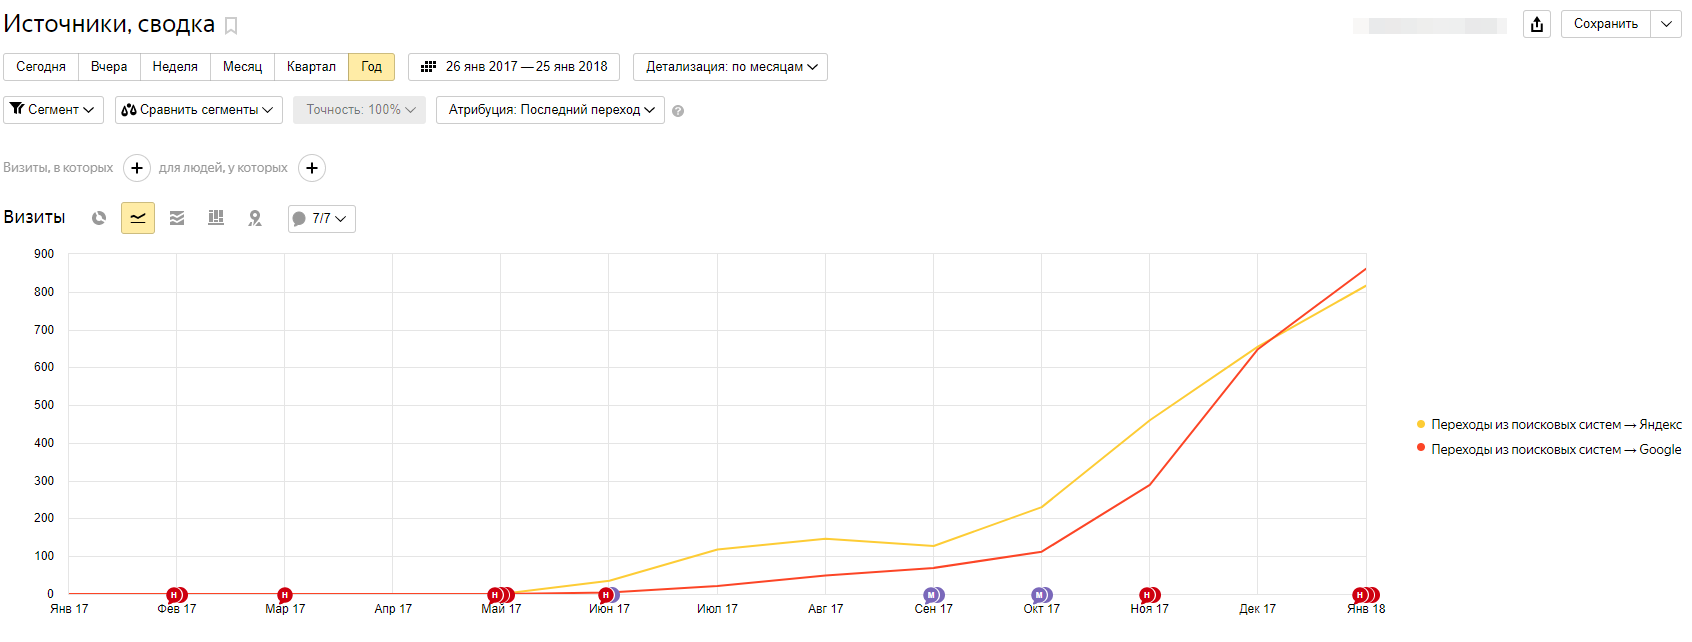Select the Неделя period tab

175,67
